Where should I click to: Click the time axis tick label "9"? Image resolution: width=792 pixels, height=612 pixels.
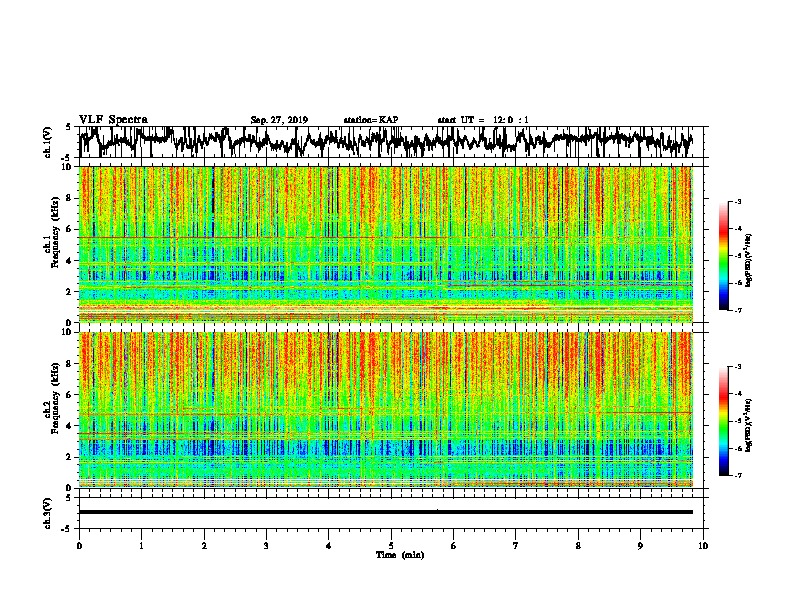coord(640,546)
